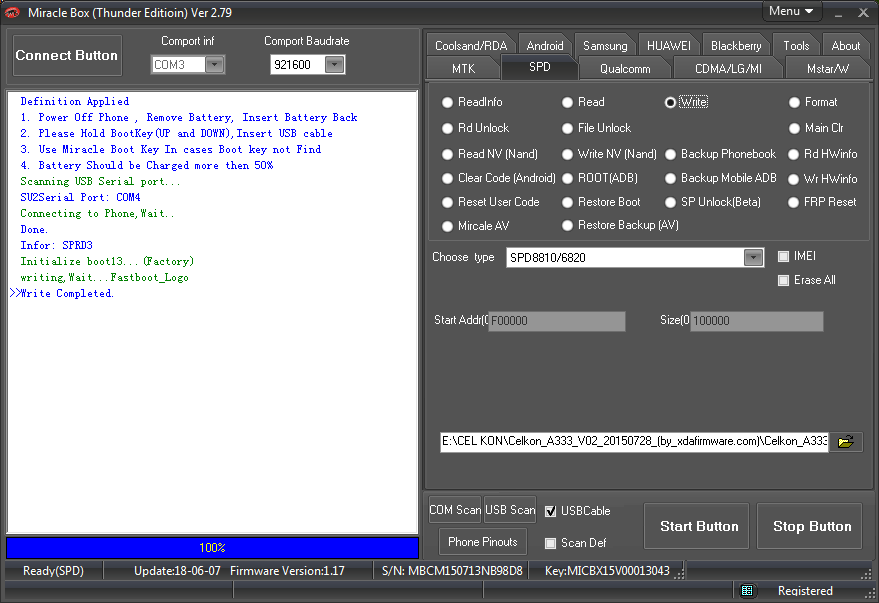The width and height of the screenshot is (879, 603).
Task: Click the Registered status text
Action: click(805, 591)
